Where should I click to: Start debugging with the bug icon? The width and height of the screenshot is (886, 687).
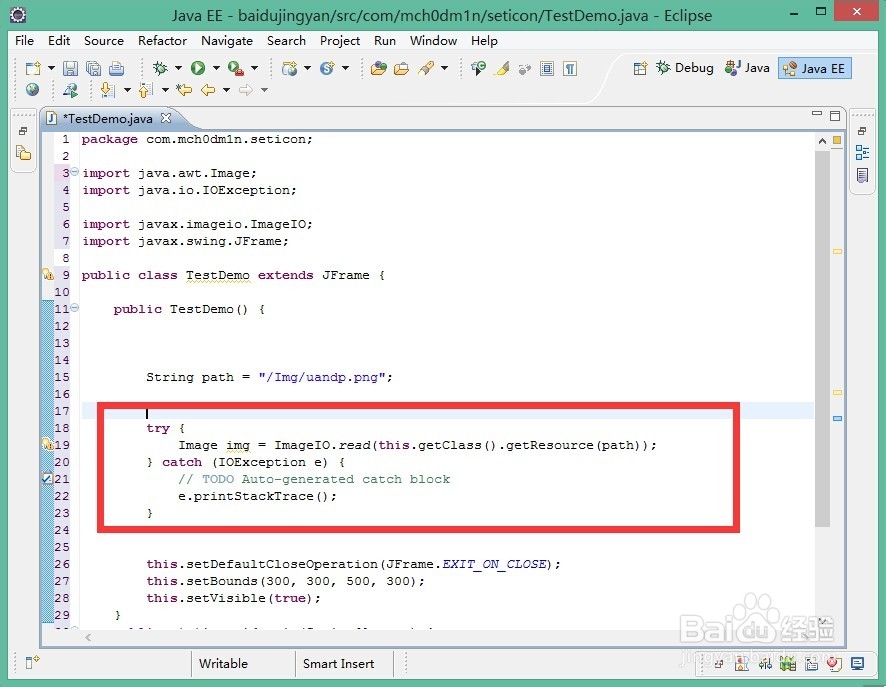pos(160,68)
